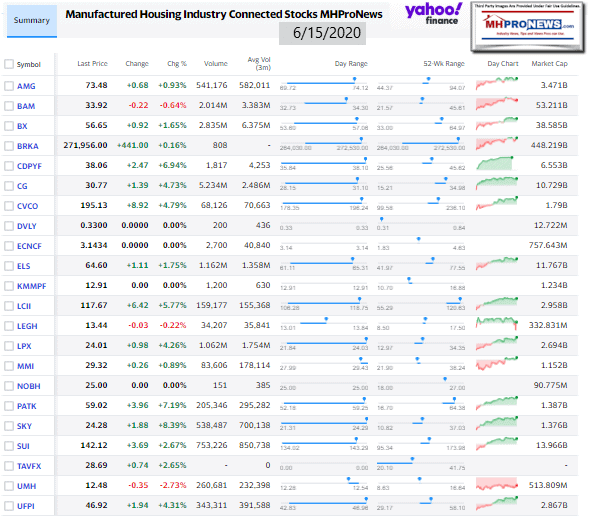
Task: Select the SUI row checkbox
Action: point(9,445)
